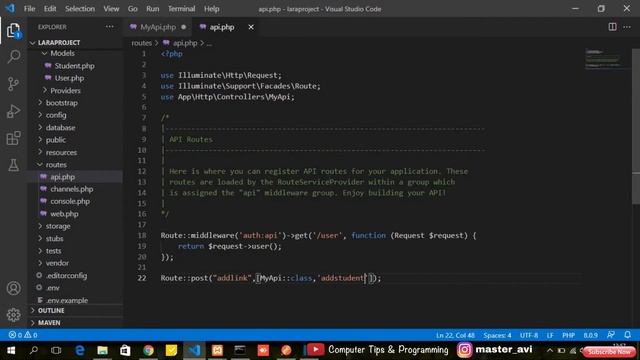Viewport: 640px width, 360px height.
Task: Open editor More Actions ellipsis
Action: click(627, 27)
